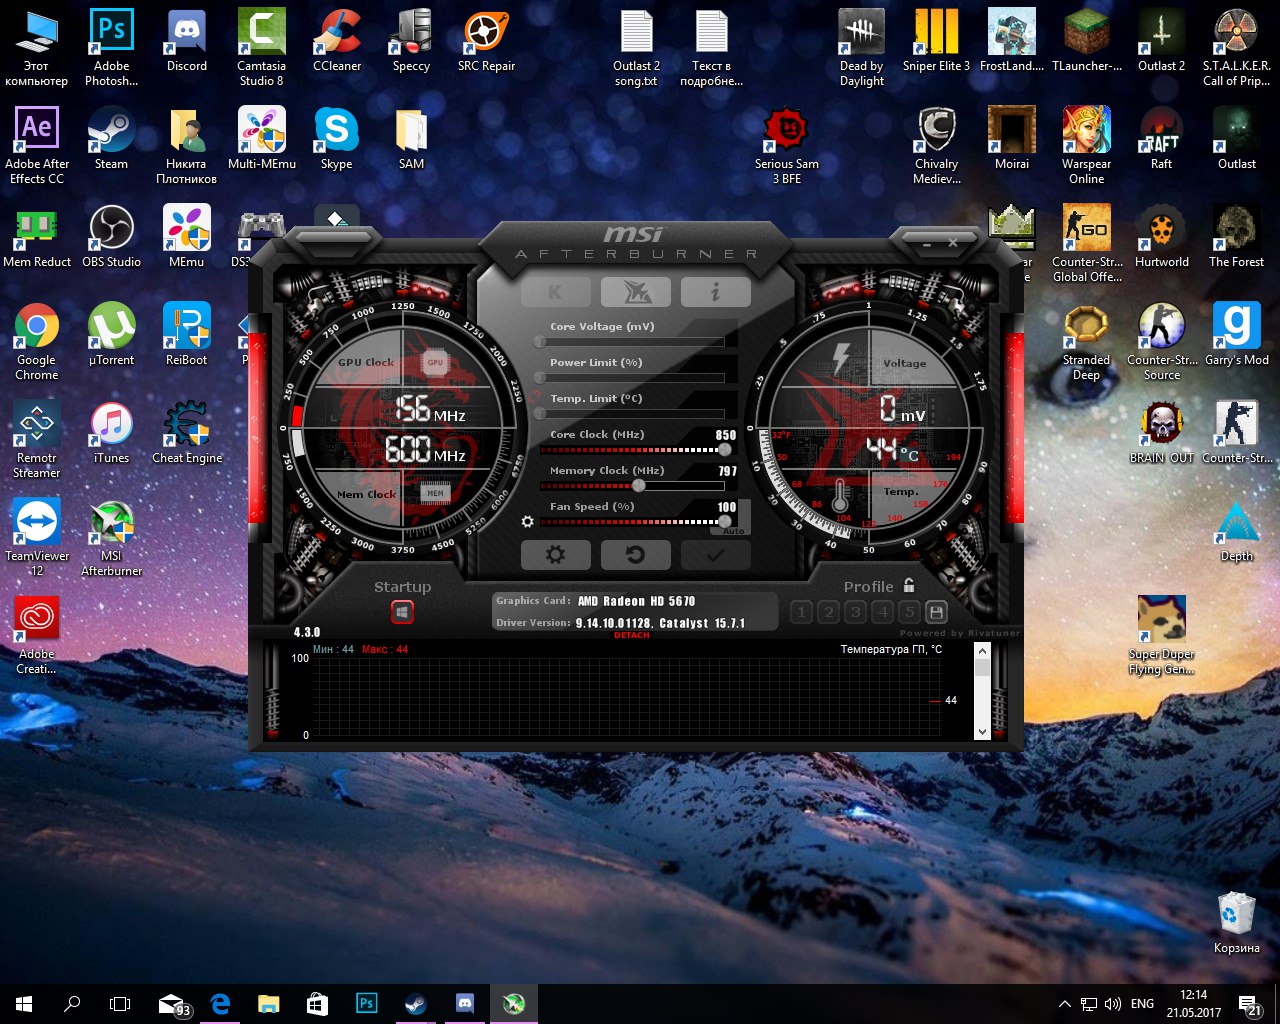Switch the ENG input language indicator
This screenshot has height=1024, width=1280.
[1142, 1004]
